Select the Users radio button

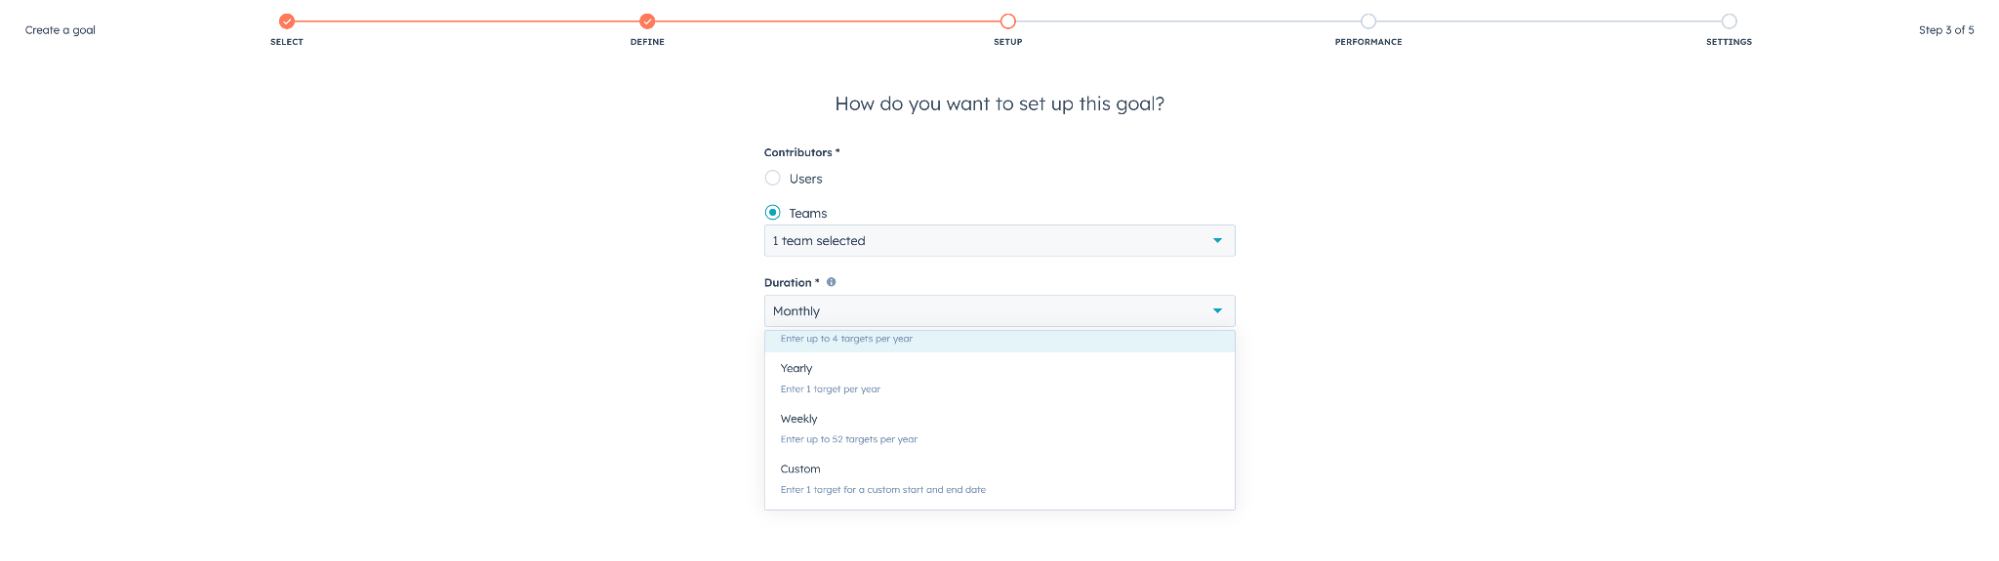point(772,178)
